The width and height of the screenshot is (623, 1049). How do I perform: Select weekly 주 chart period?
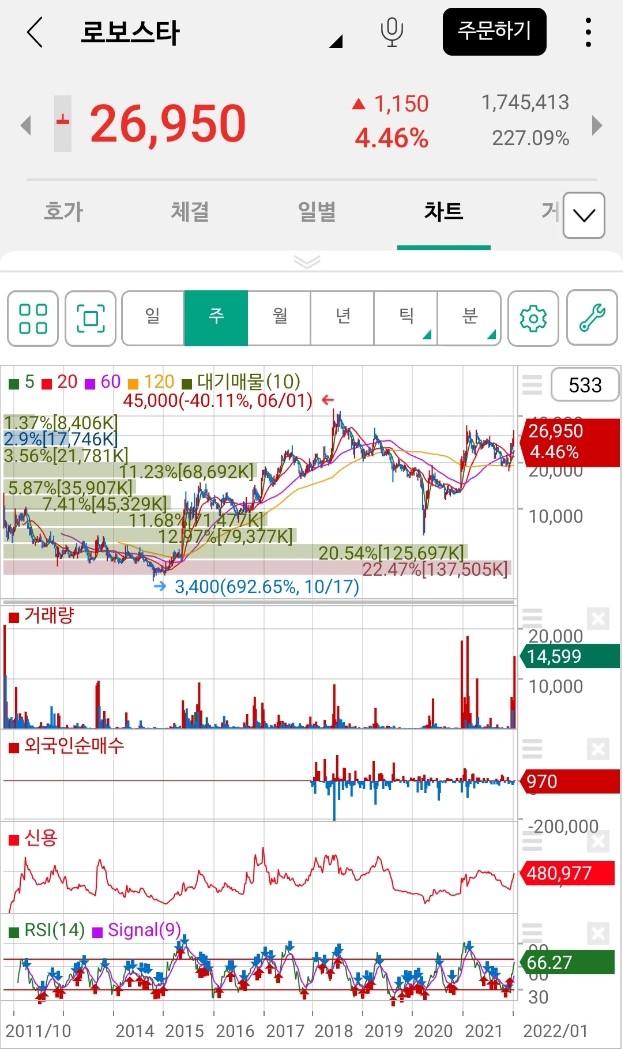coord(215,317)
